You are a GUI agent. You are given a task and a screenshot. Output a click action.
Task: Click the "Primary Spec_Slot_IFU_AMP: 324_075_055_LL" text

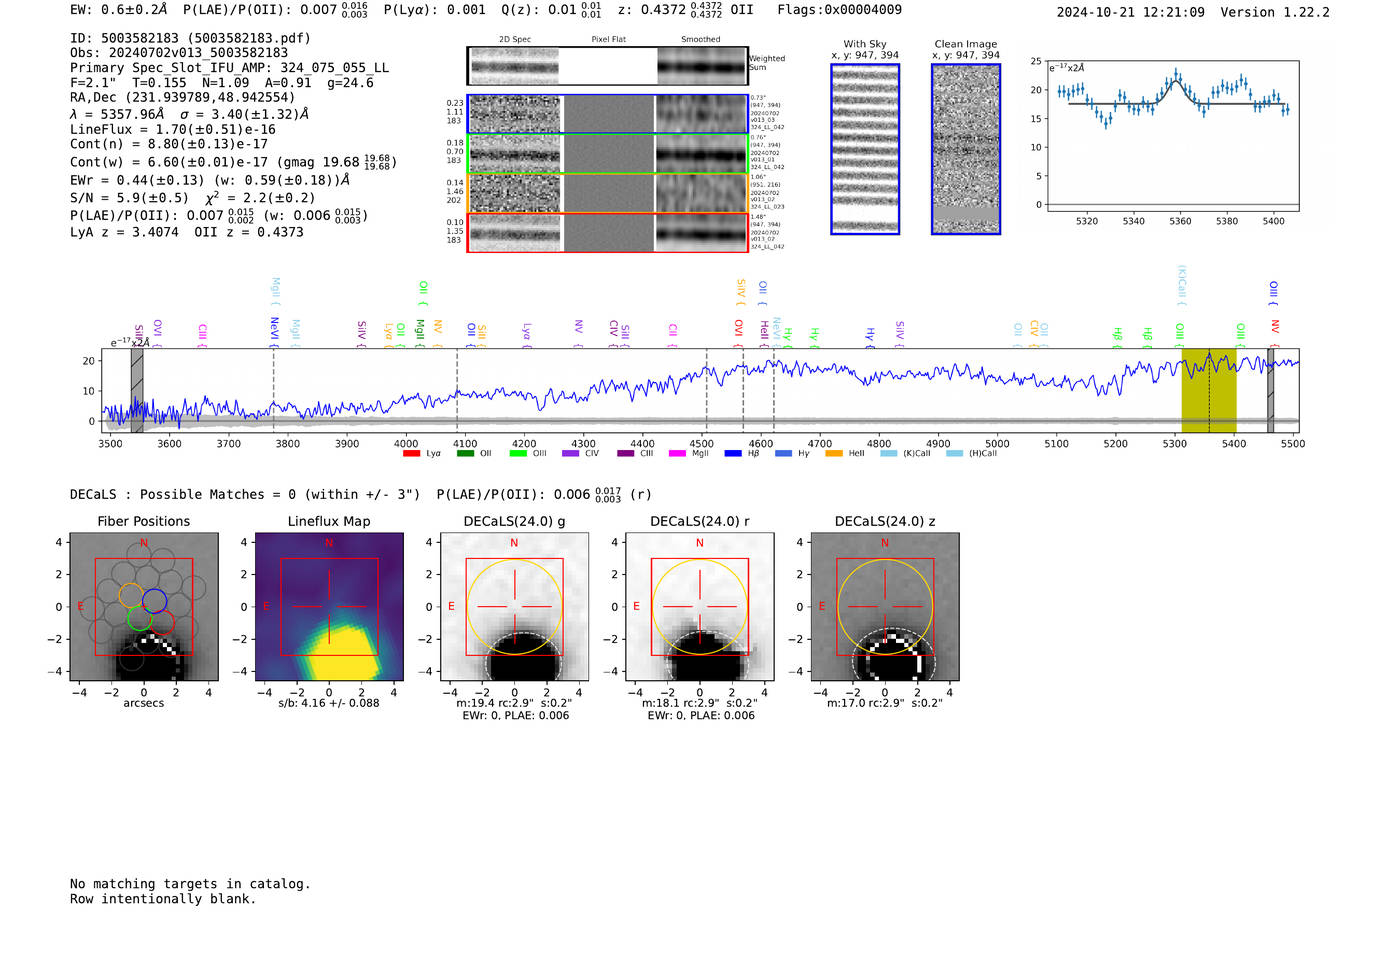[x=229, y=68]
